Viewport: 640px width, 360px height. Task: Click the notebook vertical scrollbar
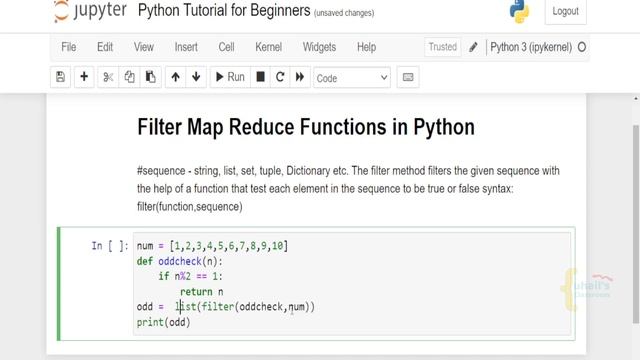[x=636, y=224]
